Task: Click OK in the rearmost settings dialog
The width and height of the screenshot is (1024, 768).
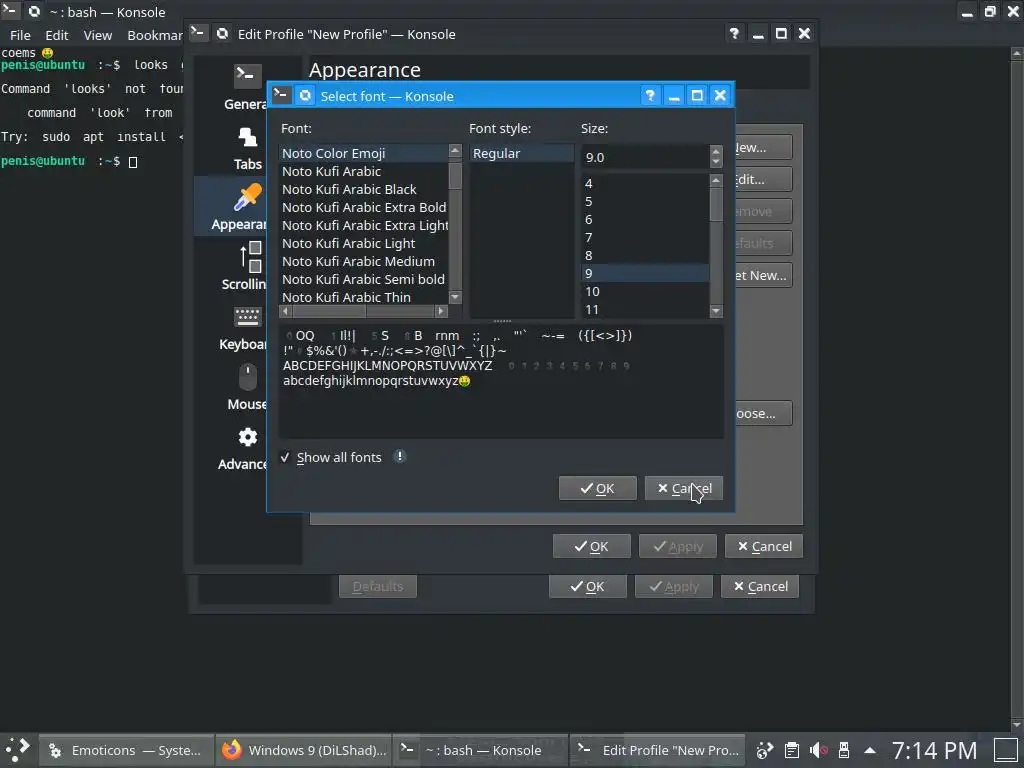Action: pyautogui.click(x=588, y=586)
